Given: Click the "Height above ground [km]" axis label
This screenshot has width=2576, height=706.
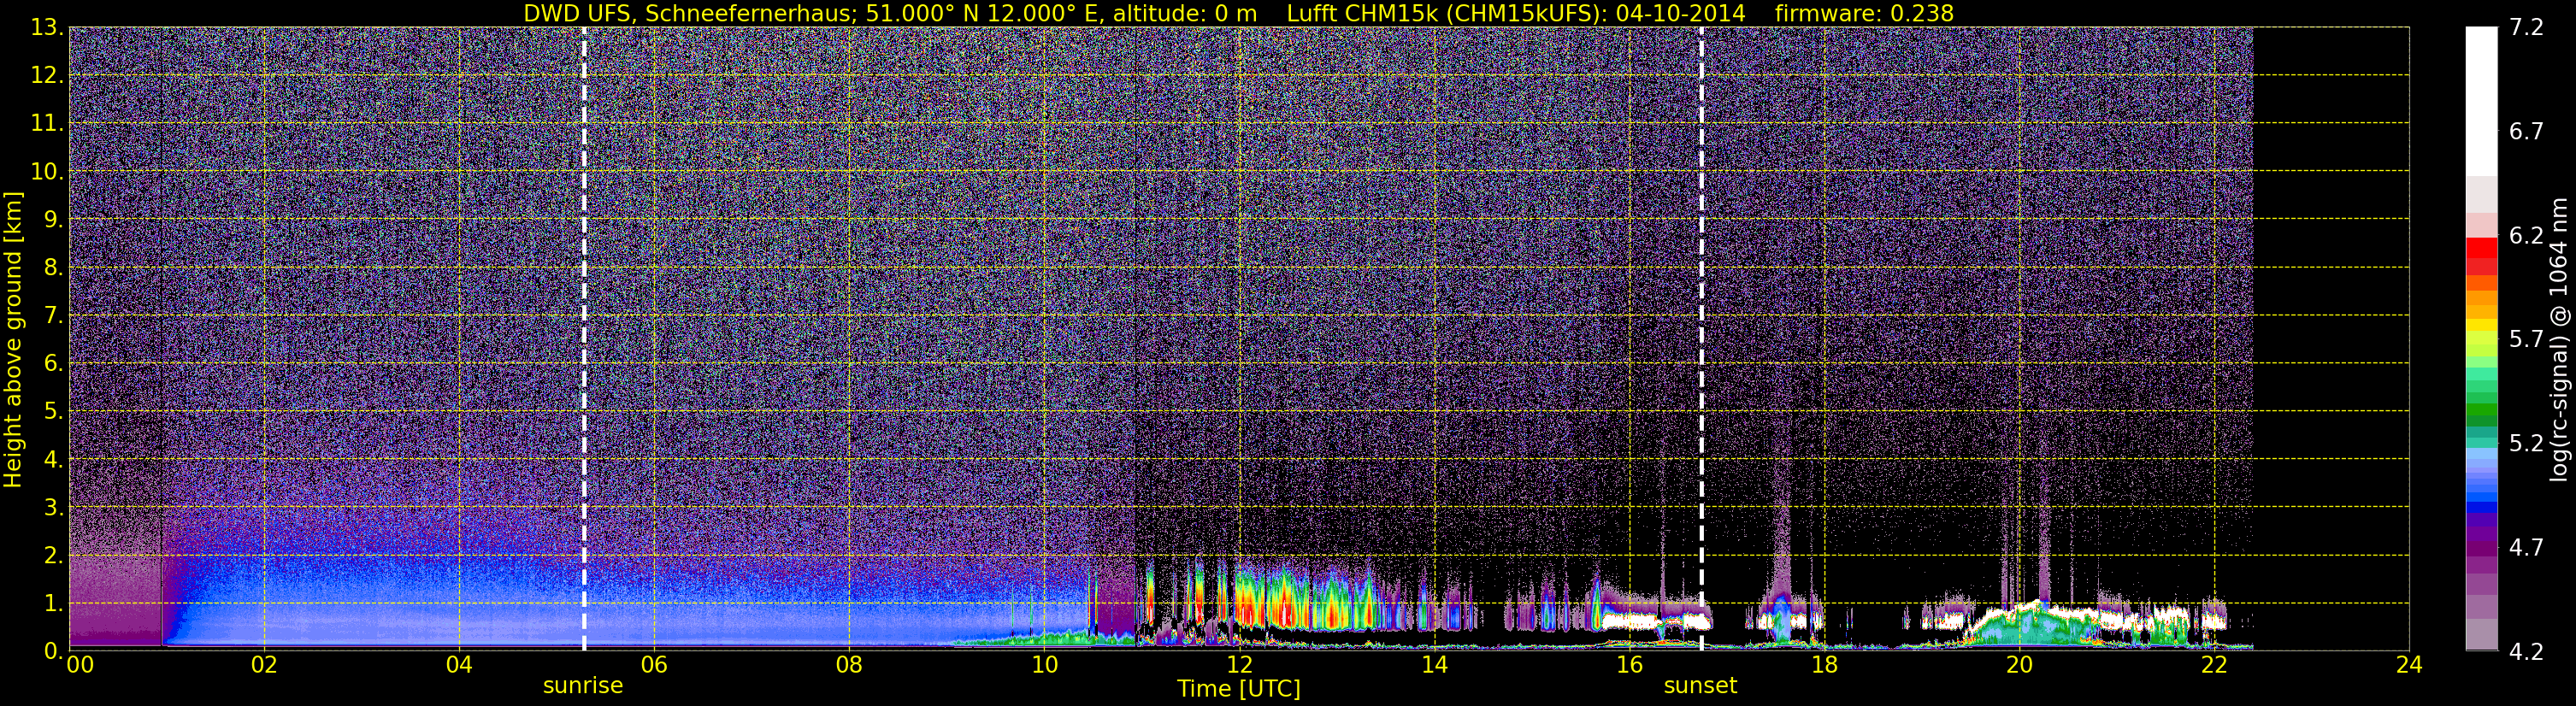Looking at the screenshot, I should click(x=13, y=340).
